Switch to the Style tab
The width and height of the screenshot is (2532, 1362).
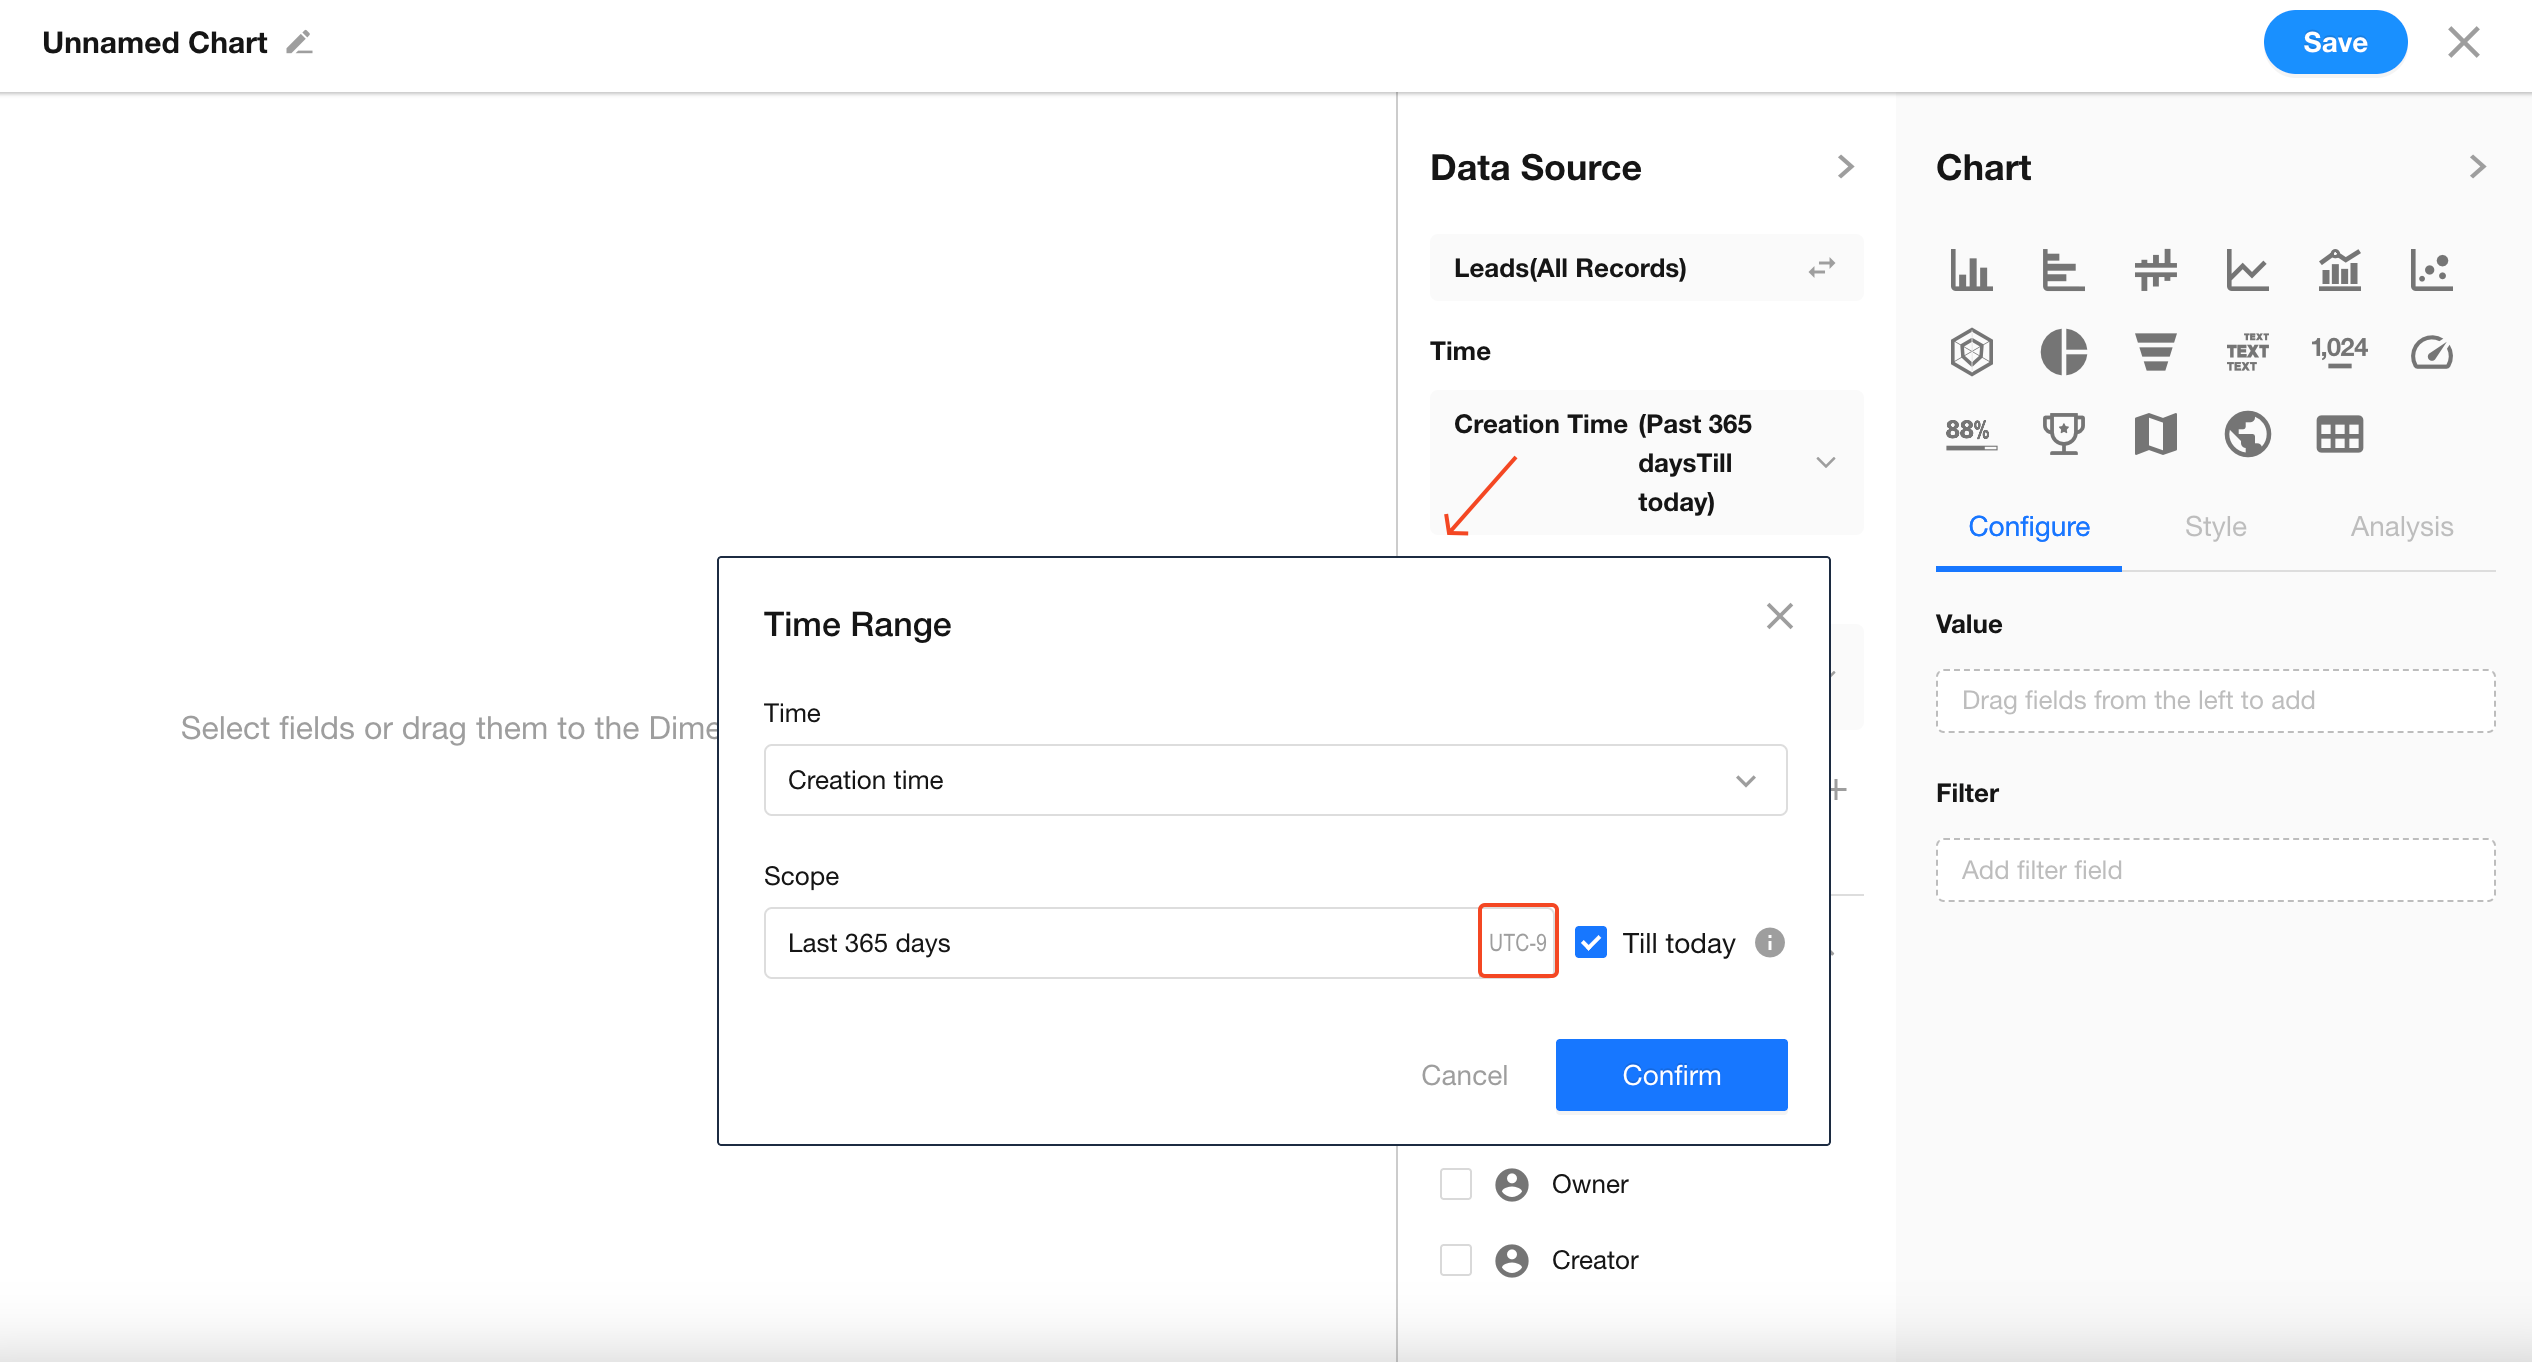2215,526
